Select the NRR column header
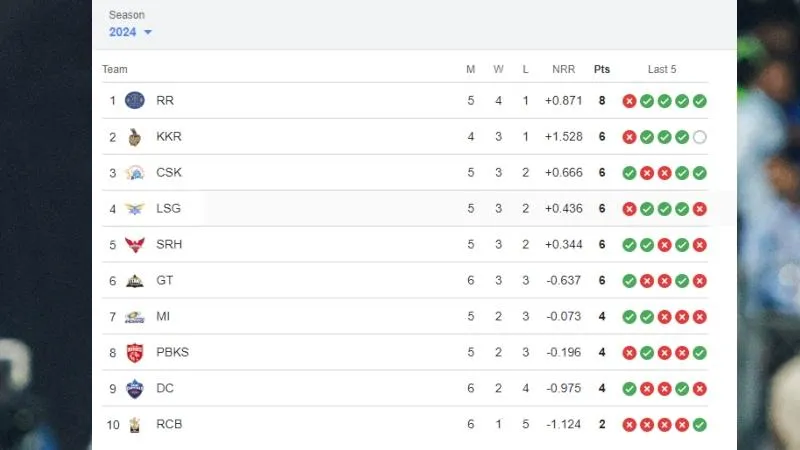This screenshot has width=800, height=450. (563, 69)
